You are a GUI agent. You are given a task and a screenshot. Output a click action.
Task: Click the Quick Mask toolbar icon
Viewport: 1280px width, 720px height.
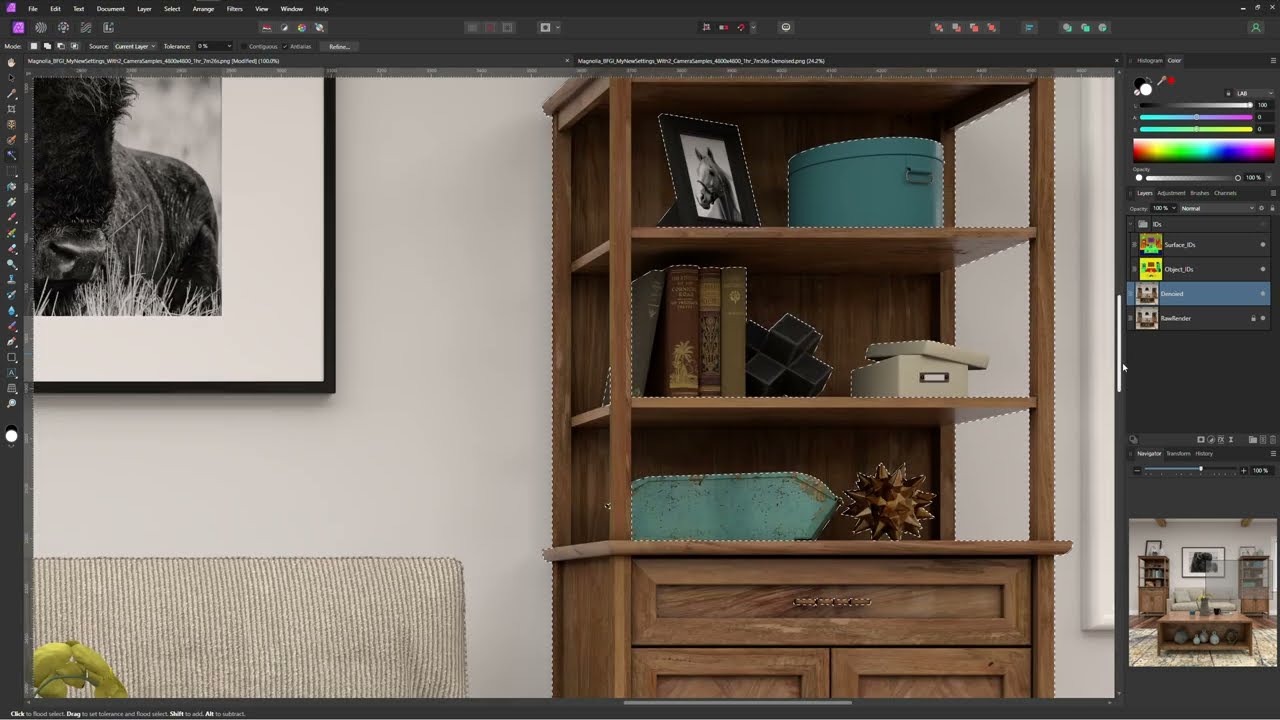coord(545,27)
